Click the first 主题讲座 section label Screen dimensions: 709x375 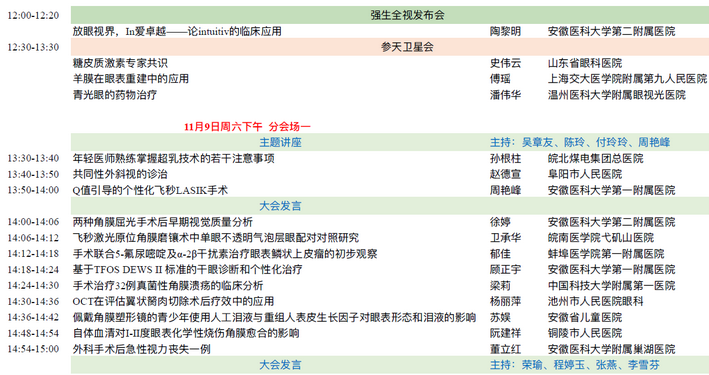pos(280,142)
